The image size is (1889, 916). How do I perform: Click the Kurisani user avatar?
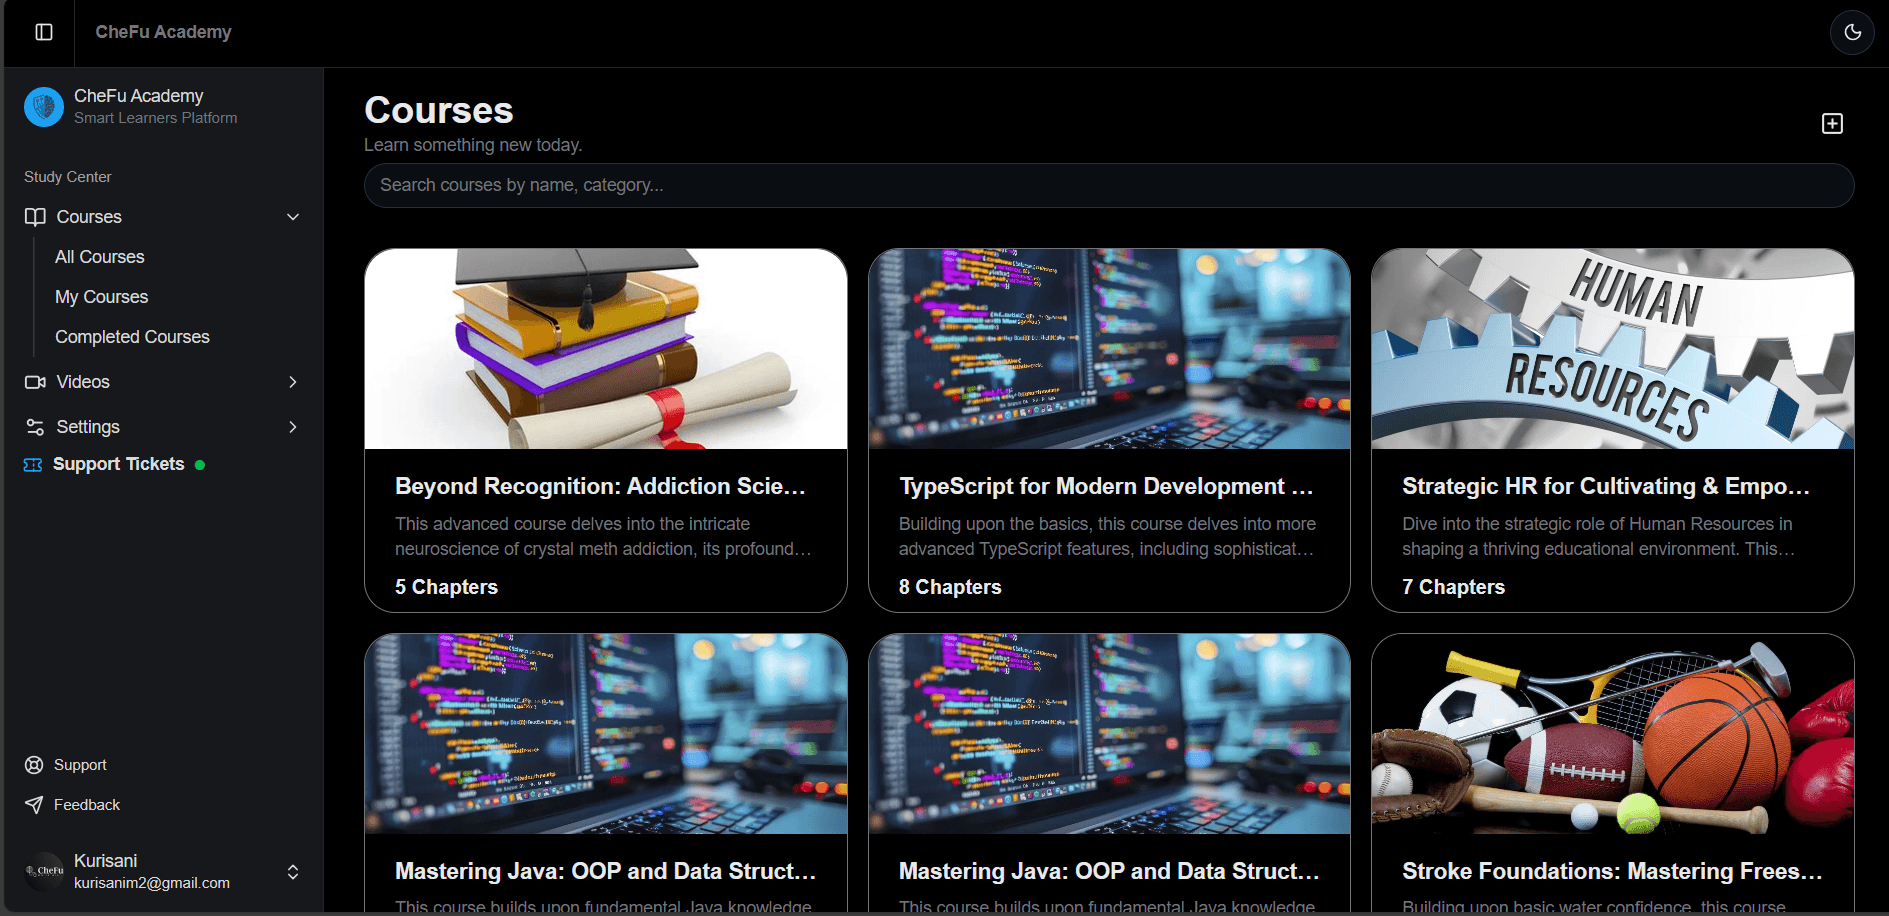pyautogui.click(x=44, y=871)
